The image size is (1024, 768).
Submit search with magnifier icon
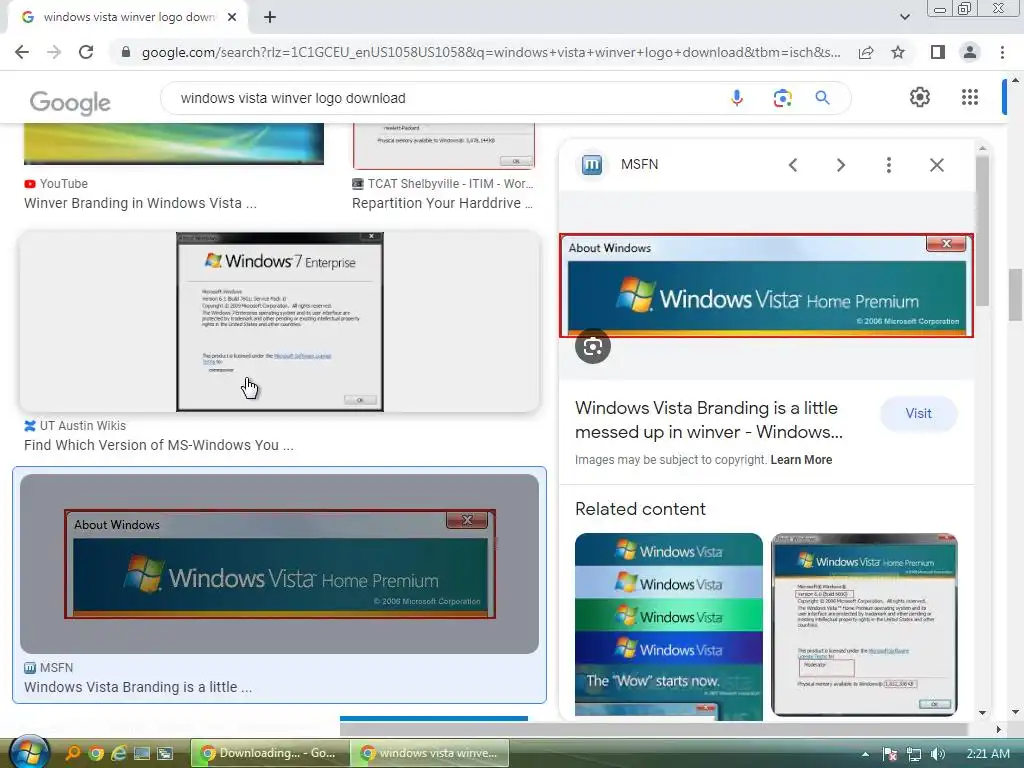pyautogui.click(x=822, y=98)
